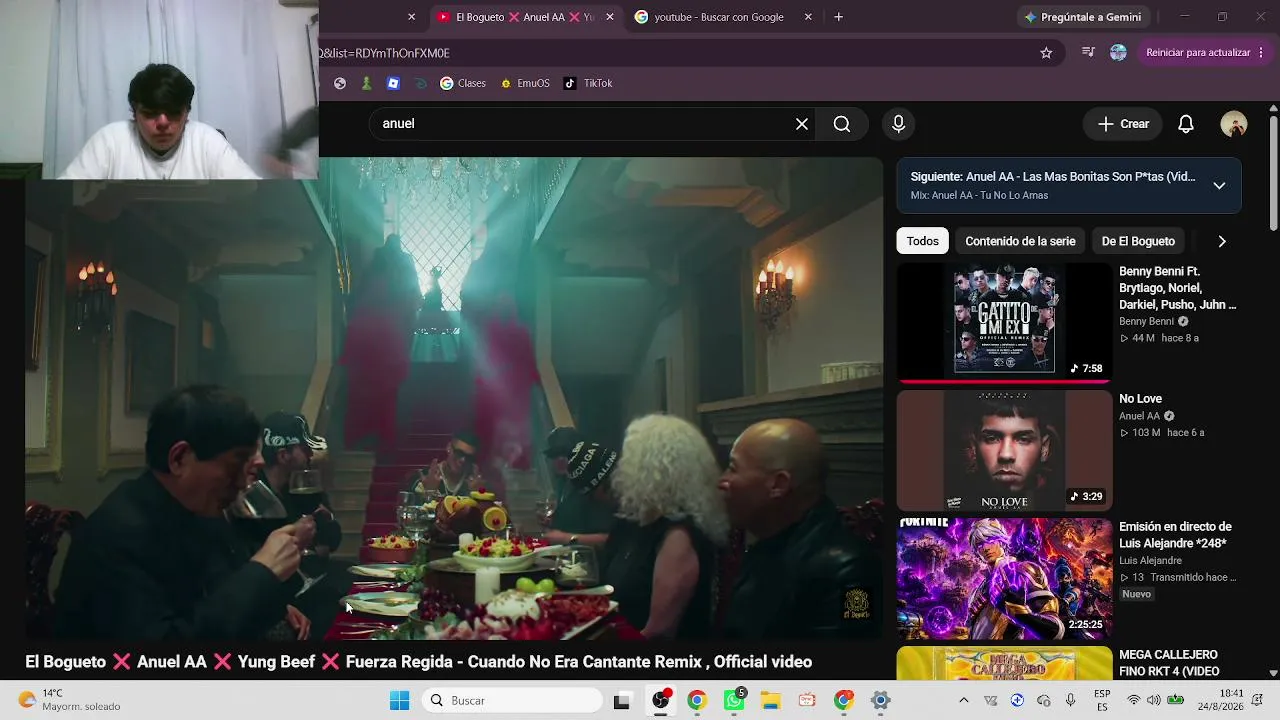Open Luis Alejandre live stream thumbnail
Screen dimensions: 1280x720
coord(1004,578)
